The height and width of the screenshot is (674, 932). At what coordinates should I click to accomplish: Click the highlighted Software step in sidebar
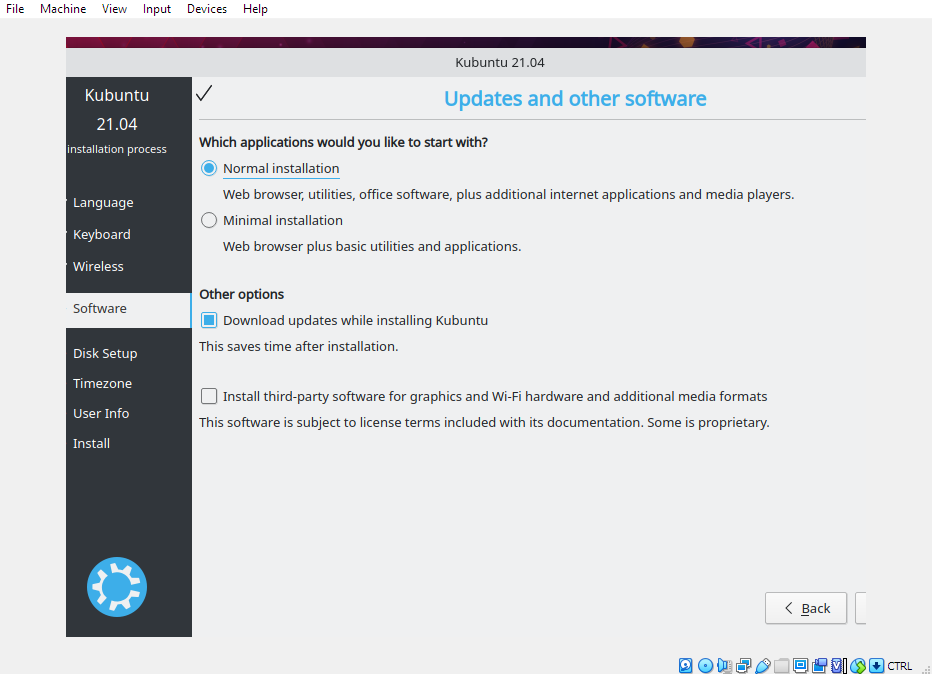click(128, 309)
